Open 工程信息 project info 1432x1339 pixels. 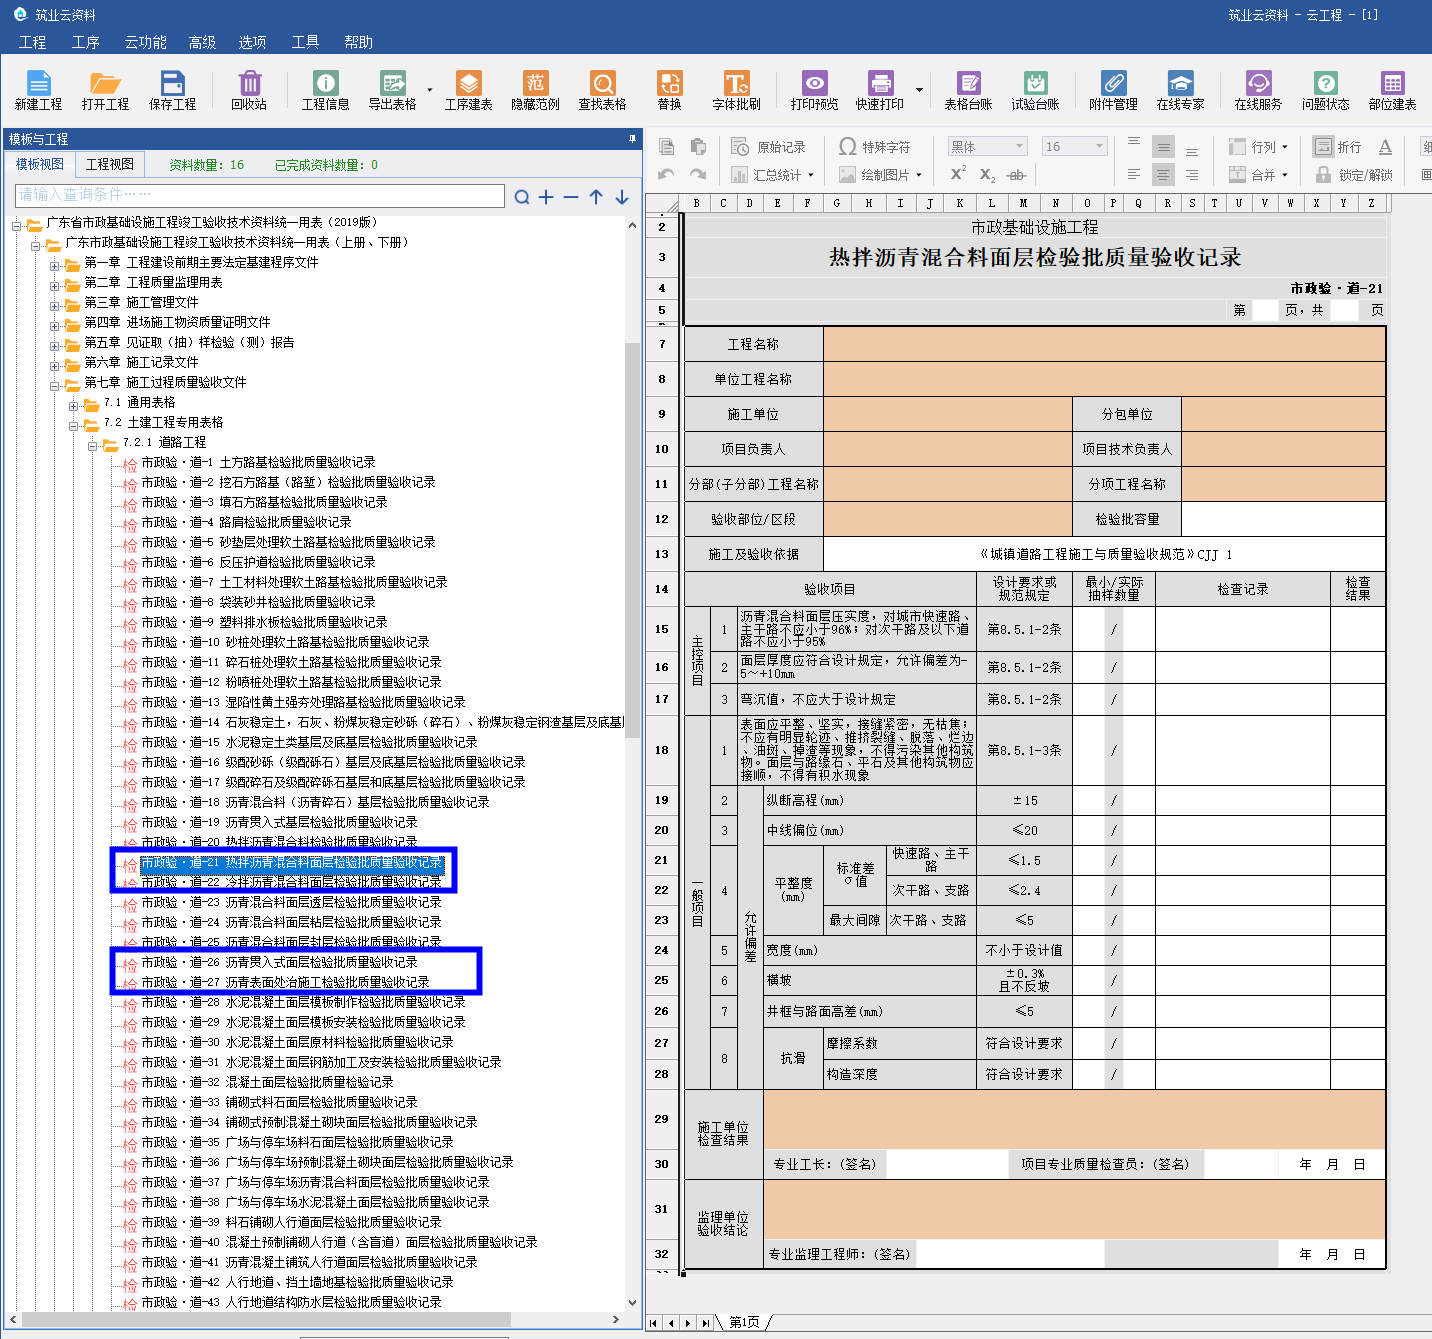click(325, 90)
